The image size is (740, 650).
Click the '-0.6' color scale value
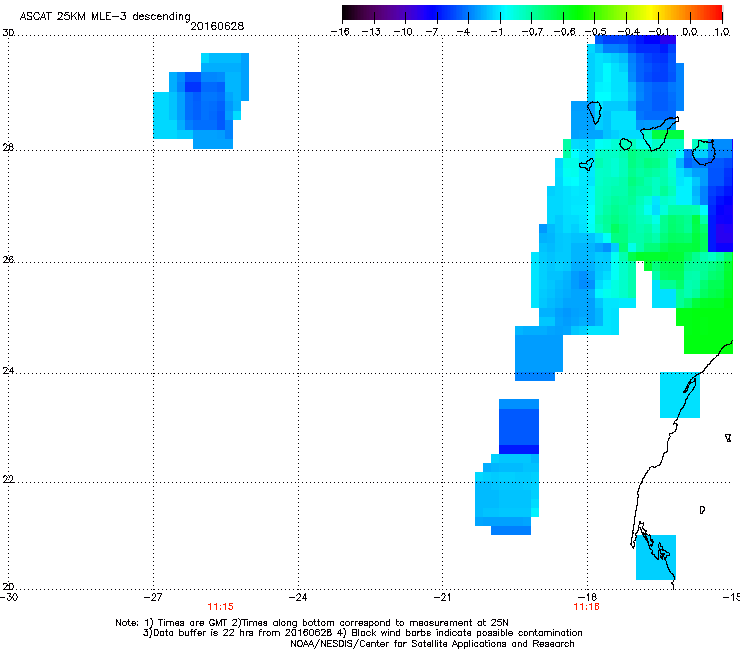click(x=564, y=32)
